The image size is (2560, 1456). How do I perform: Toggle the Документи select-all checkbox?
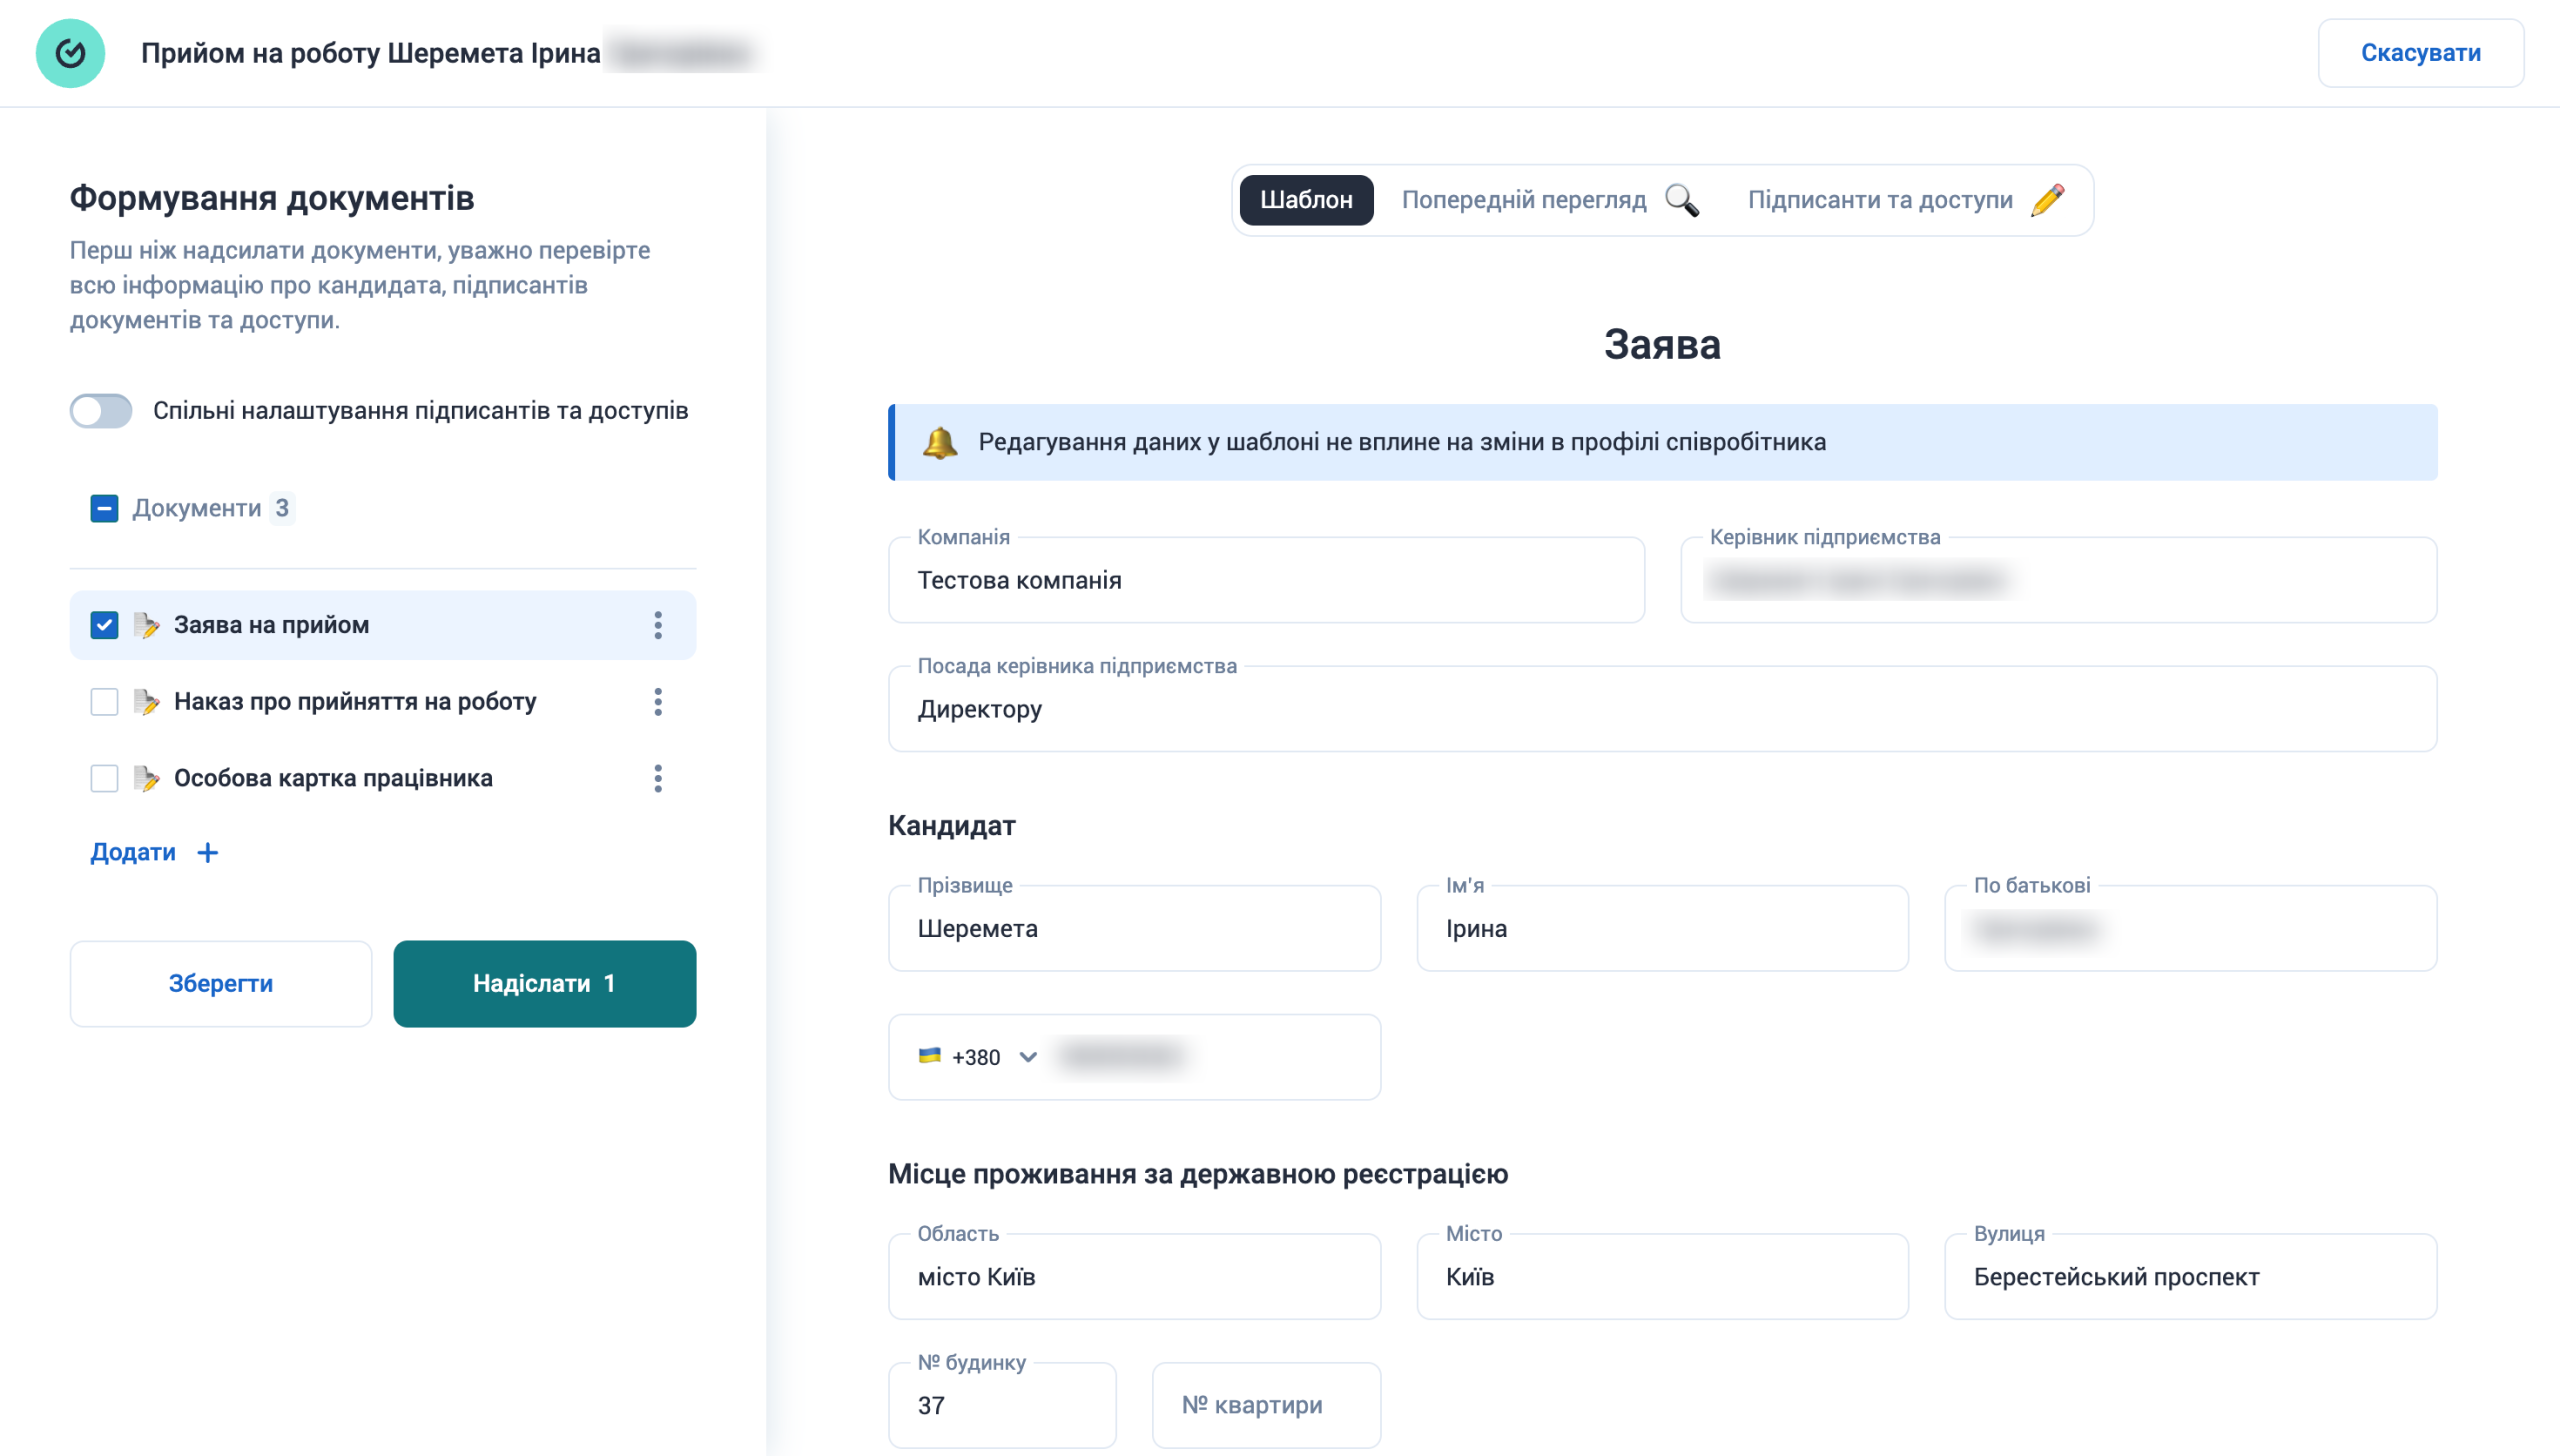[104, 508]
